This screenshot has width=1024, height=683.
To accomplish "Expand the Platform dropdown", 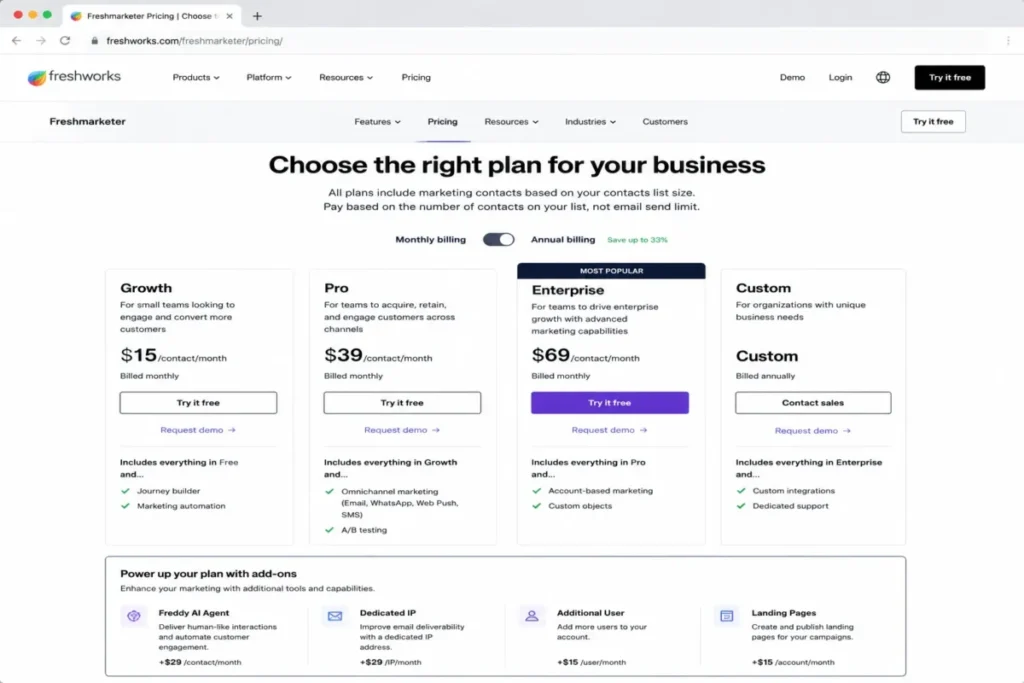I will pos(268,77).
